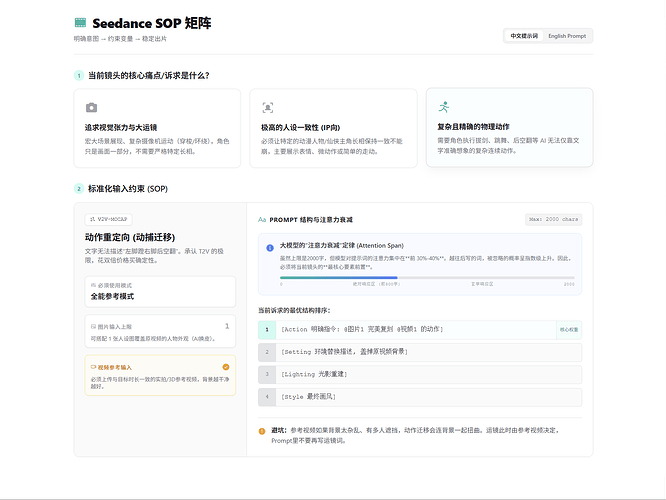The width and height of the screenshot is (666, 500).
Task: Click the 图片输入上限 limit box
Action: point(160,332)
